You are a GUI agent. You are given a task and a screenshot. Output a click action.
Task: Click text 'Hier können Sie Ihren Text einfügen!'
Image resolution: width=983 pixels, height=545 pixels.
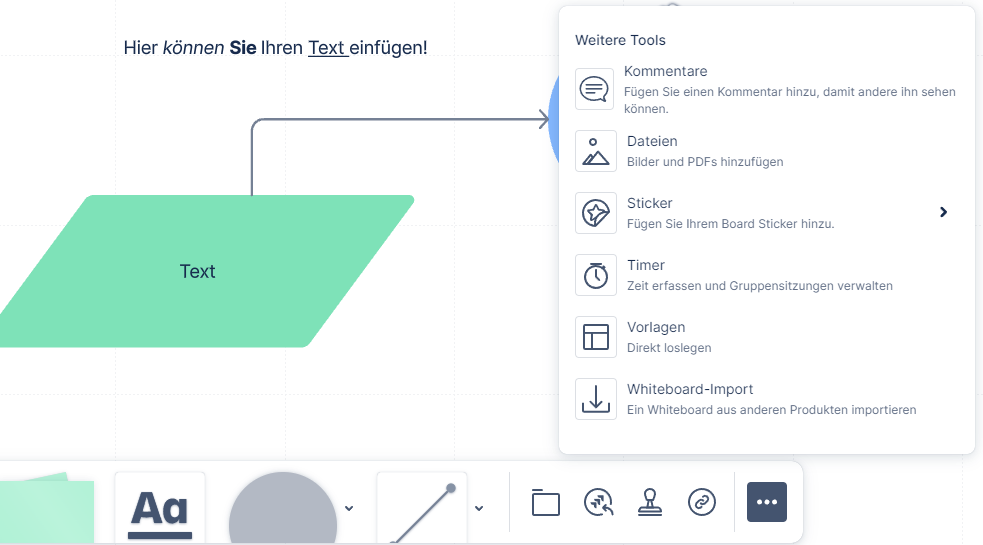[275, 48]
